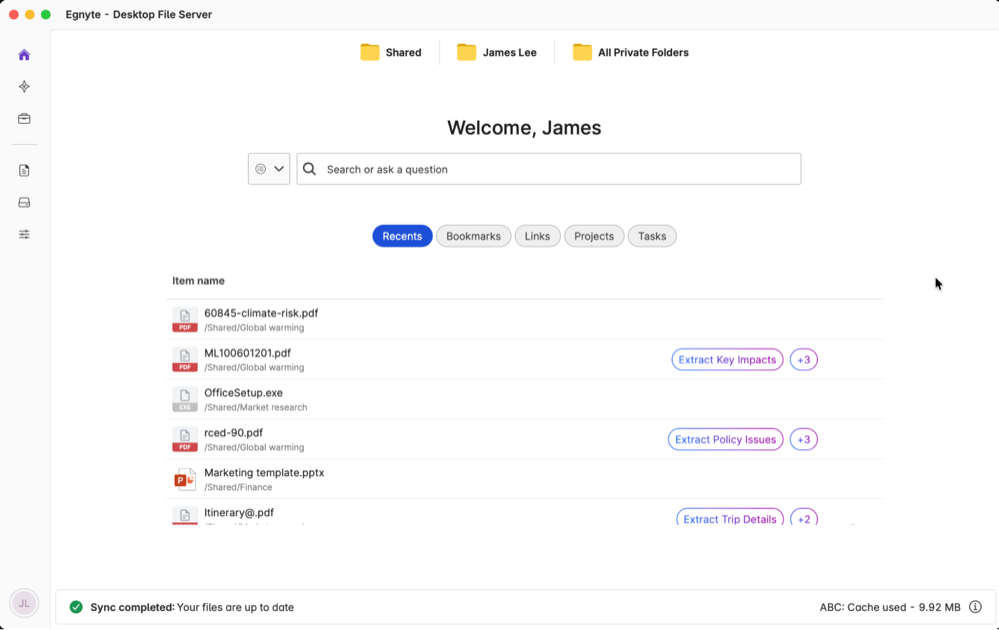The image size is (999, 630).
Task: Click the Extract Trip Details button
Action: click(x=729, y=517)
